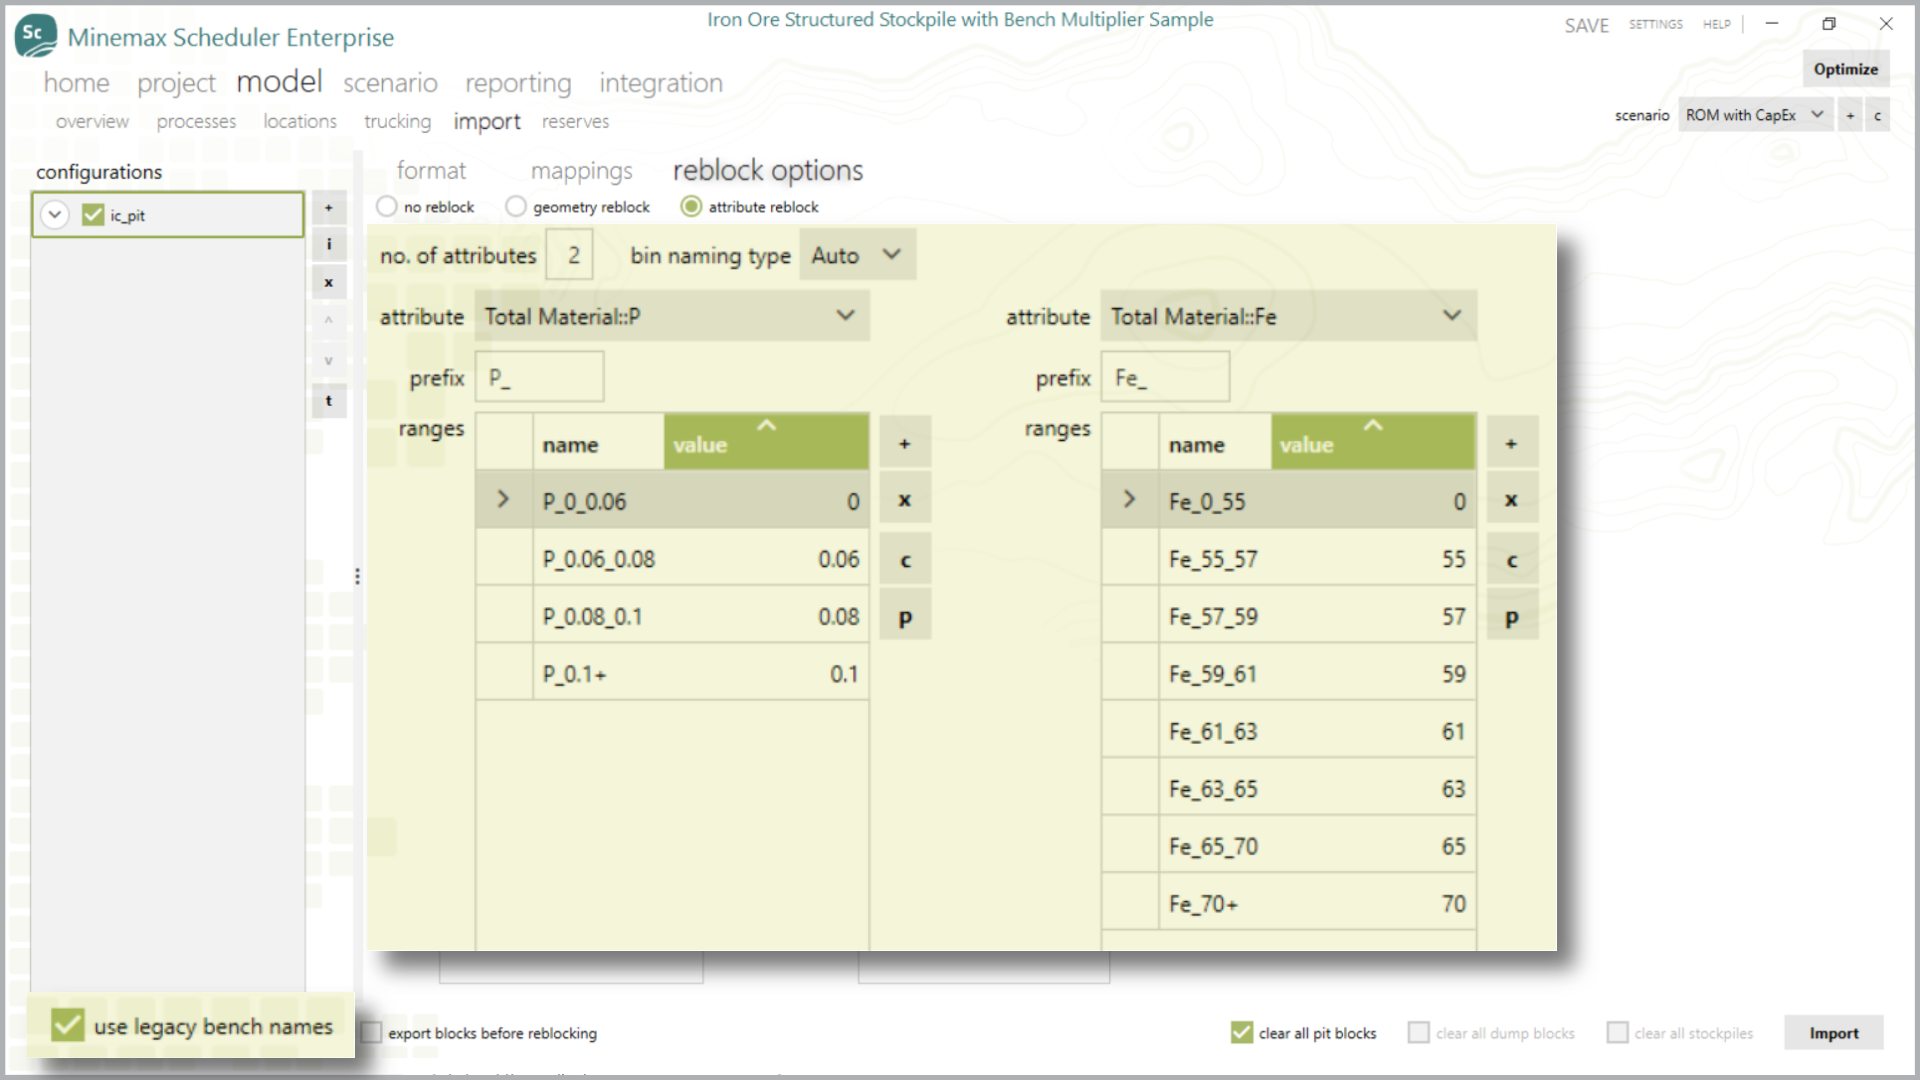The width and height of the screenshot is (1920, 1080).
Task: Click the Import button
Action: (1834, 1033)
